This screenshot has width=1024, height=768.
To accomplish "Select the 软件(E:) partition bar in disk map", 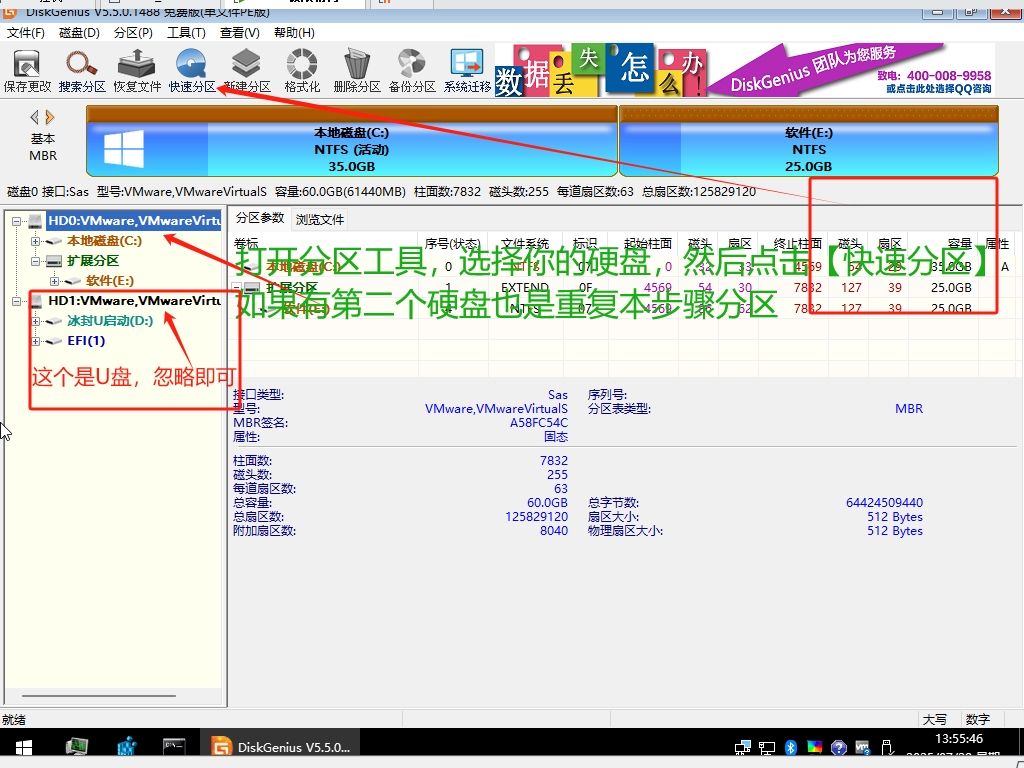I will coord(808,149).
